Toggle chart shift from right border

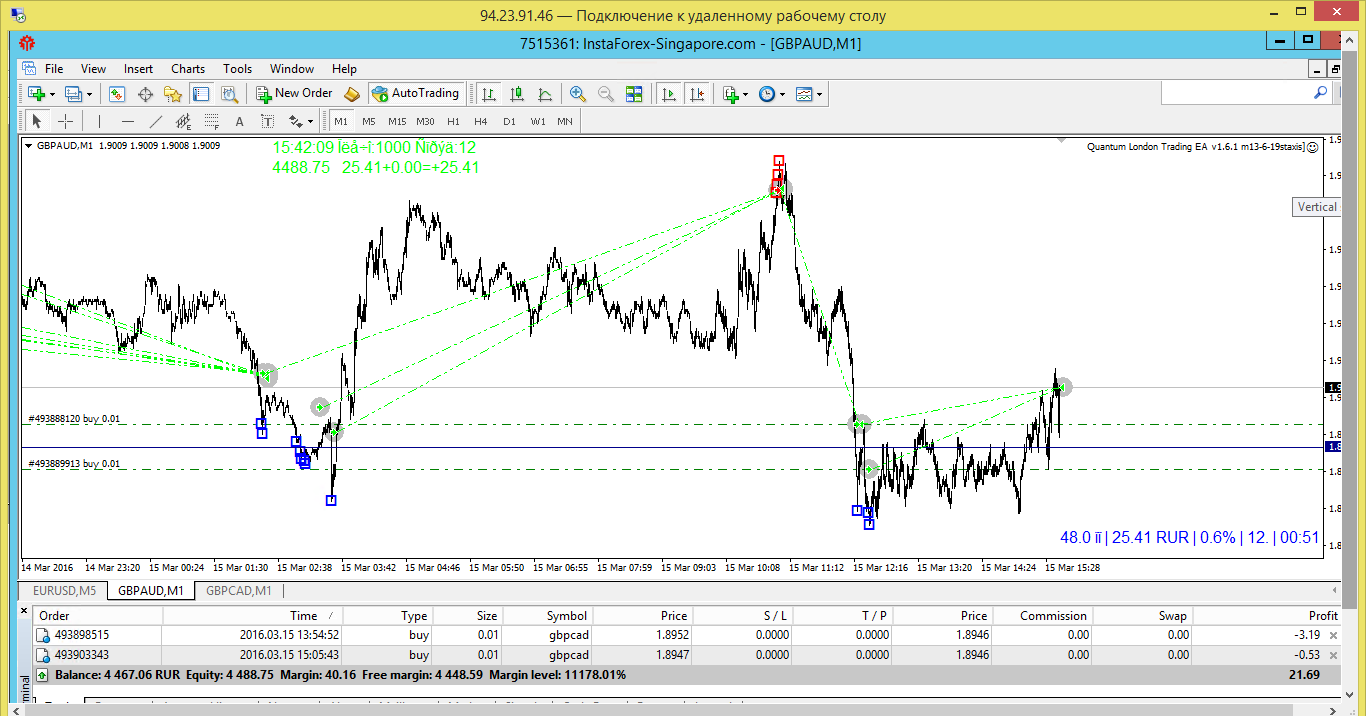696,93
